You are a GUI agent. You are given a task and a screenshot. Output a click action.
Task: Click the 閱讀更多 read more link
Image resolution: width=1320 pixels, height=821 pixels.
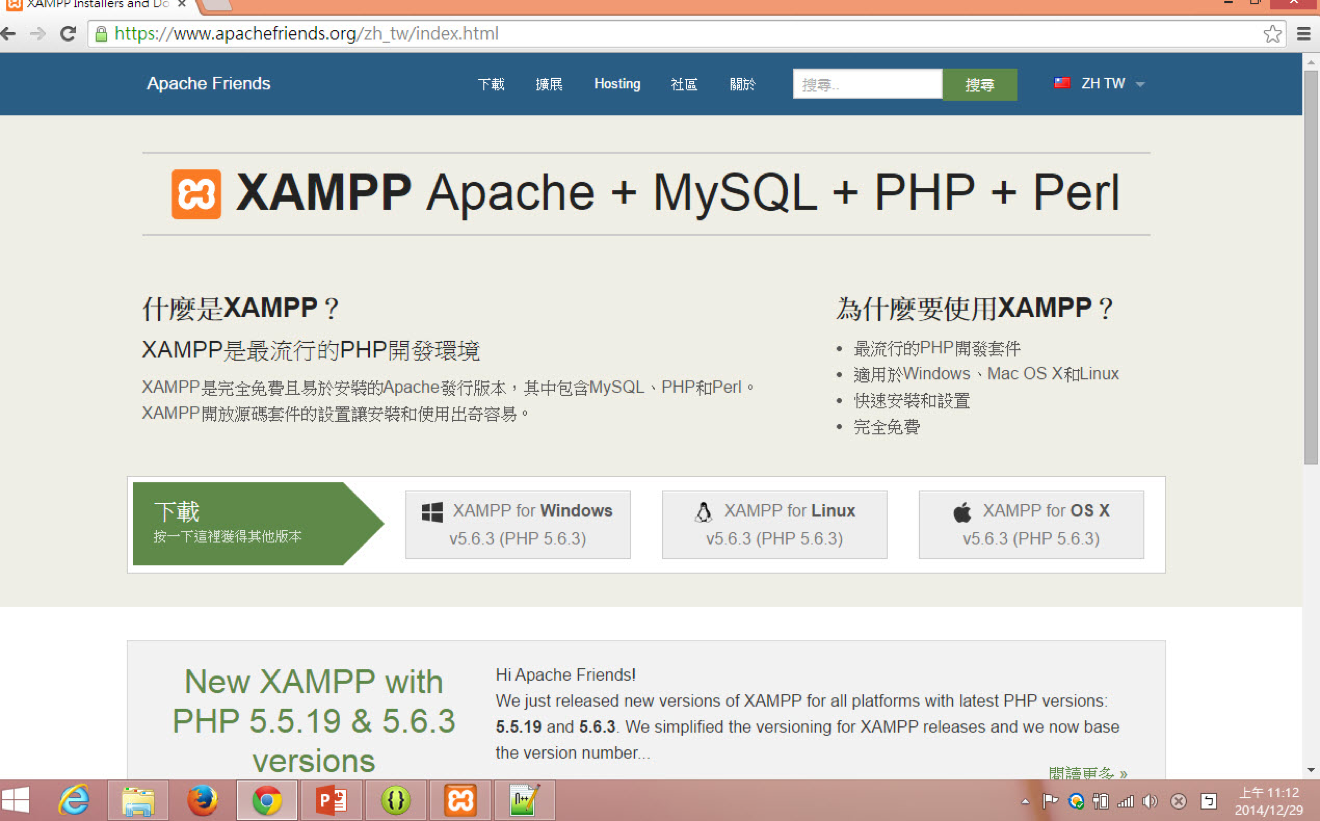point(1088,773)
